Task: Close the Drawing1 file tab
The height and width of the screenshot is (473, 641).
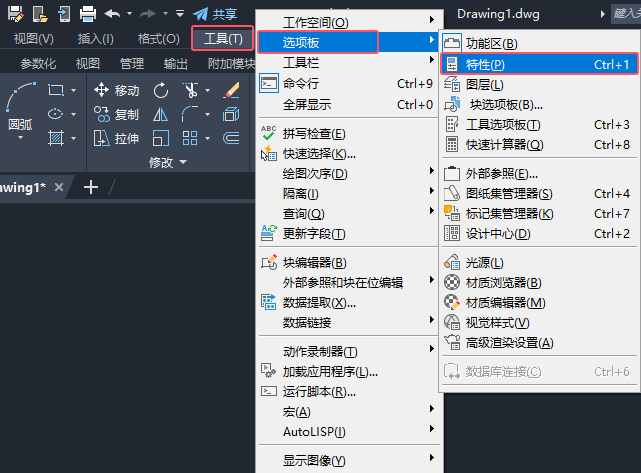Action: tap(59, 187)
